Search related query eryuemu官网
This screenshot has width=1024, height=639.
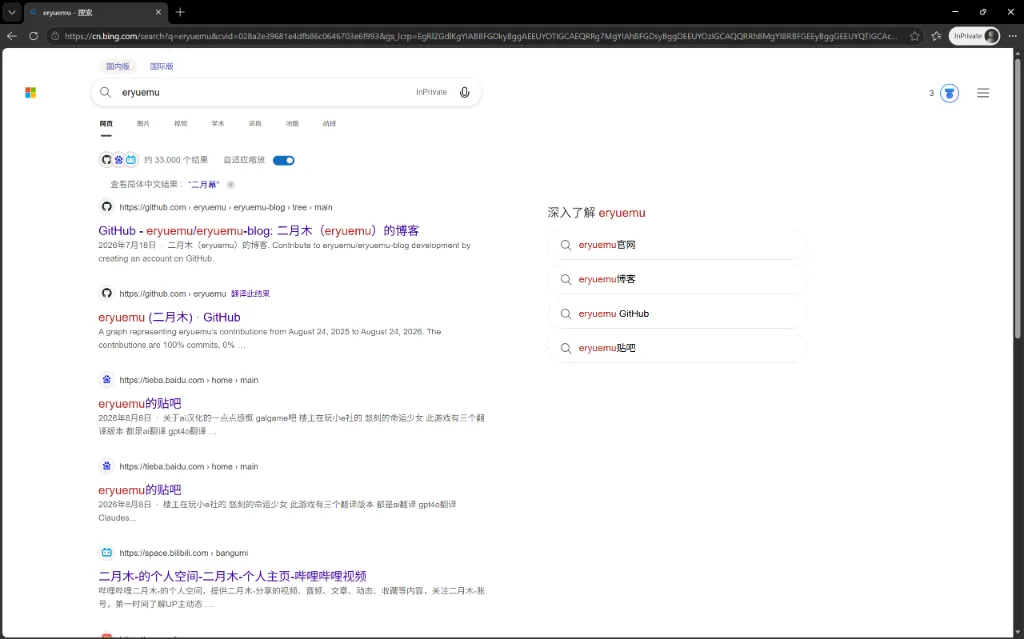[677, 245]
